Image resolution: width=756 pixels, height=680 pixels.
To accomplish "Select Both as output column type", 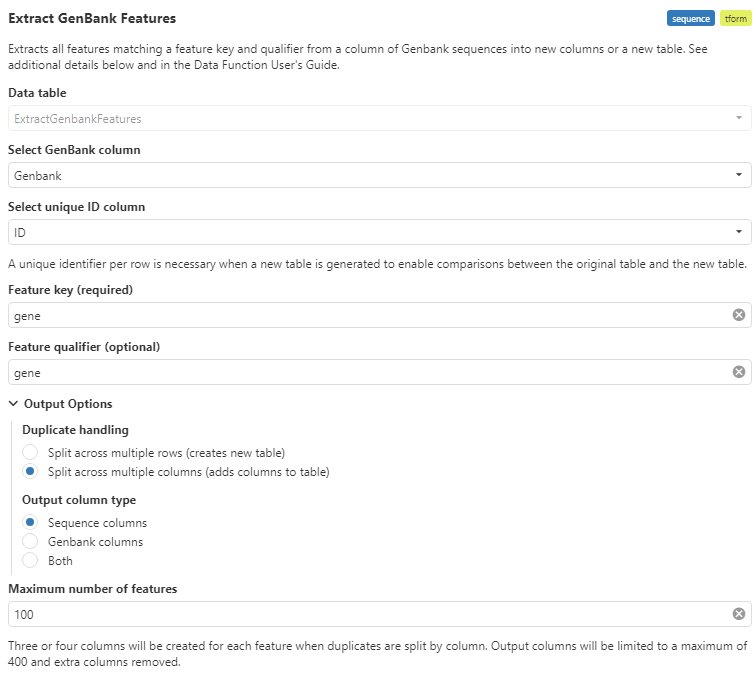I will click(x=30, y=561).
